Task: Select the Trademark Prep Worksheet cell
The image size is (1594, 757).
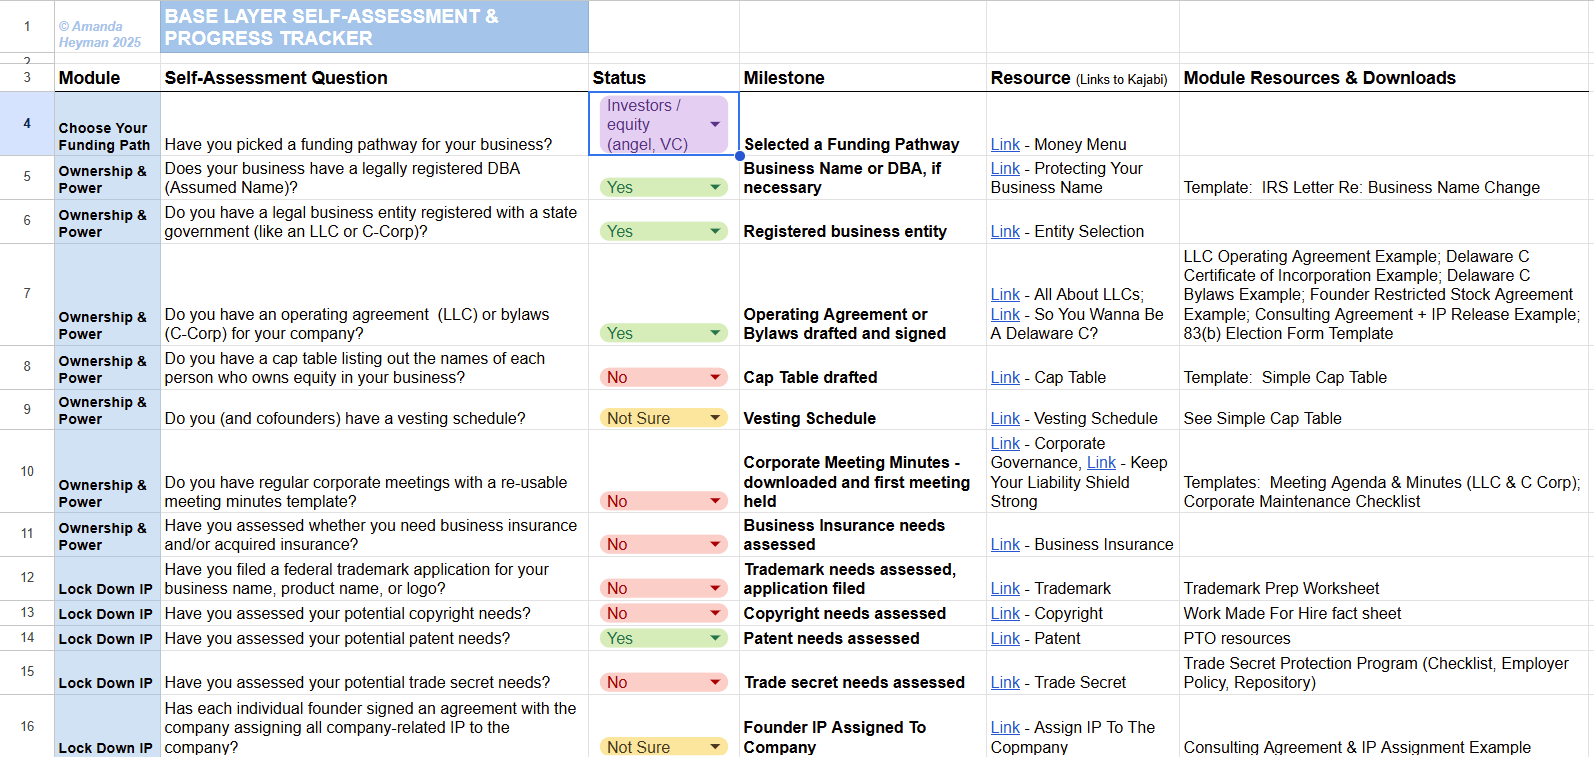Action: [1384, 579]
